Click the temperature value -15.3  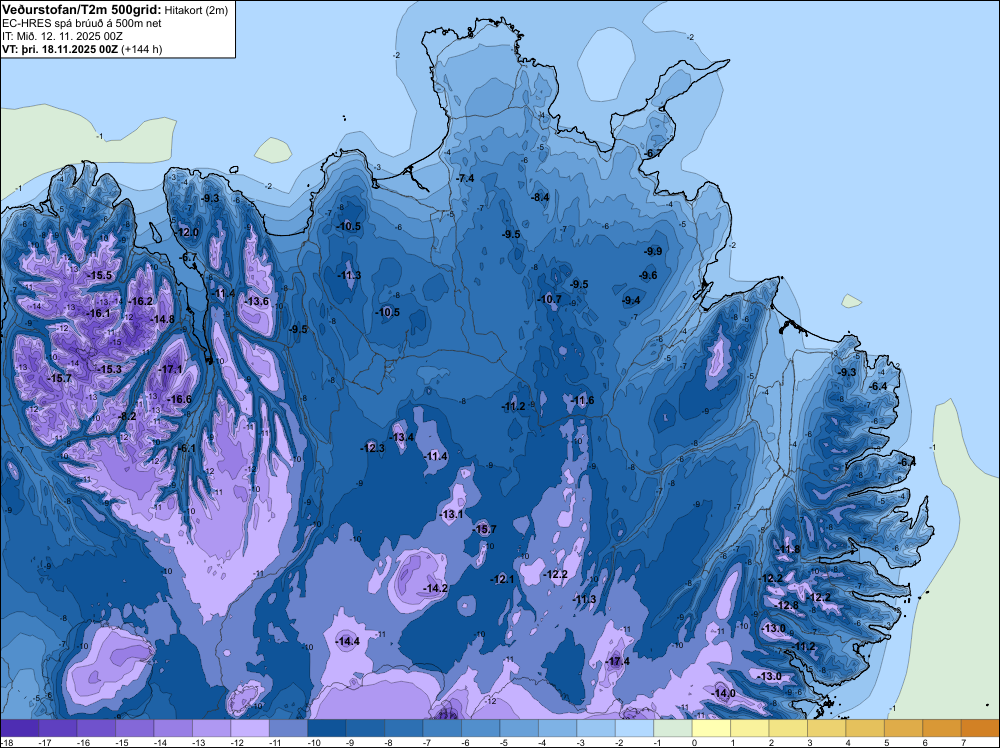click(109, 369)
